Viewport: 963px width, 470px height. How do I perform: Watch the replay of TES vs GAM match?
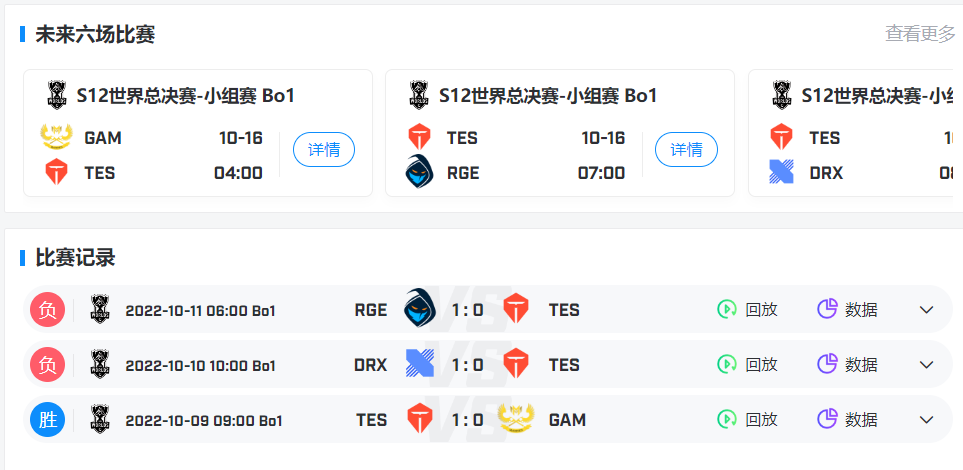click(x=747, y=420)
